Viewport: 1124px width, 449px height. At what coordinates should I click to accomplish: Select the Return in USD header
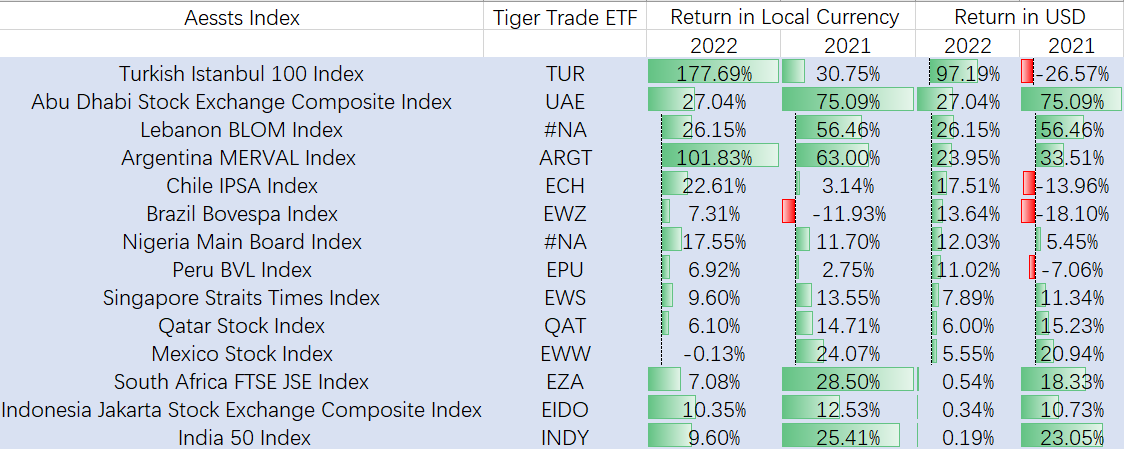tap(1019, 17)
